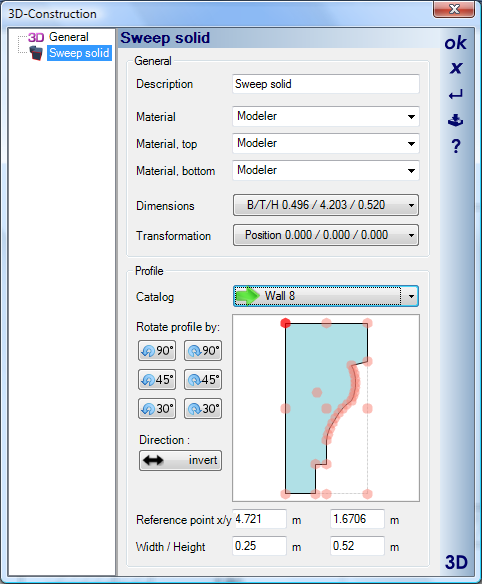Confirm dialog with the ok icon
This screenshot has height=584, width=482.
[455, 43]
